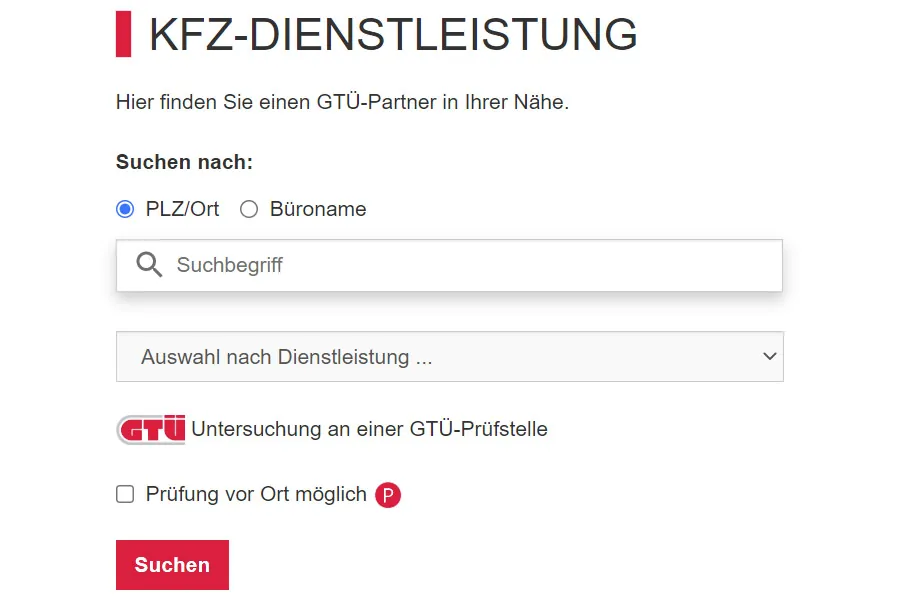Focus the Suchbegriff search input field
Viewport: 900px width, 600px height.
coord(470,265)
